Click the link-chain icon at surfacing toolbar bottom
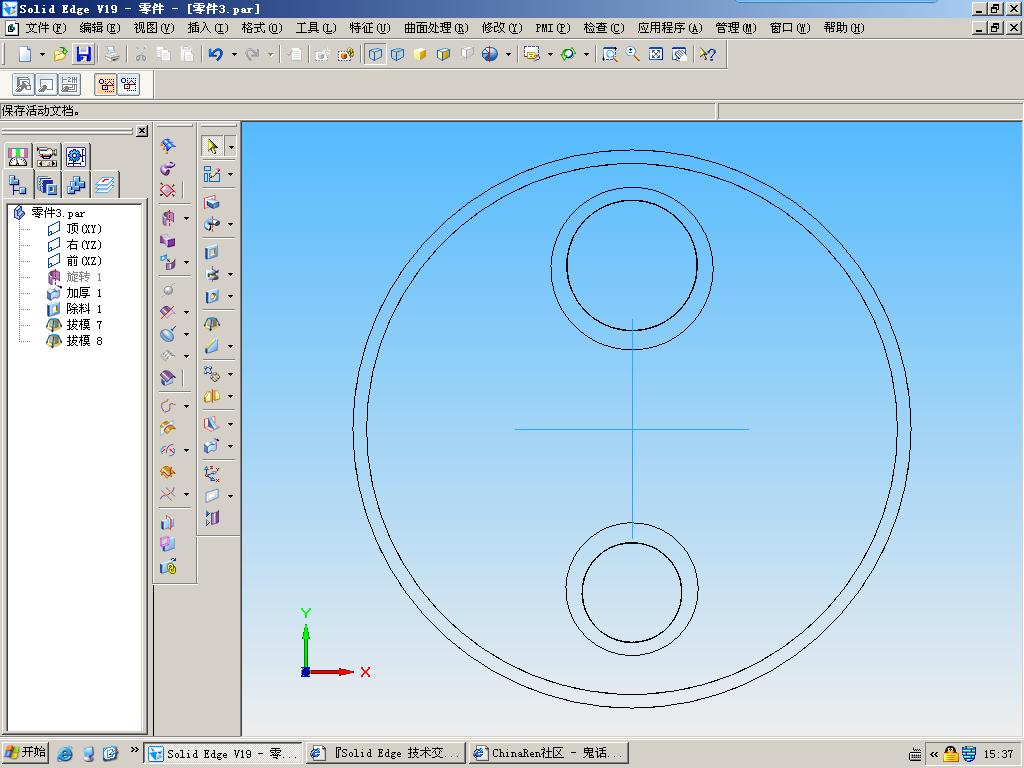This screenshot has height=768, width=1024. click(x=168, y=566)
